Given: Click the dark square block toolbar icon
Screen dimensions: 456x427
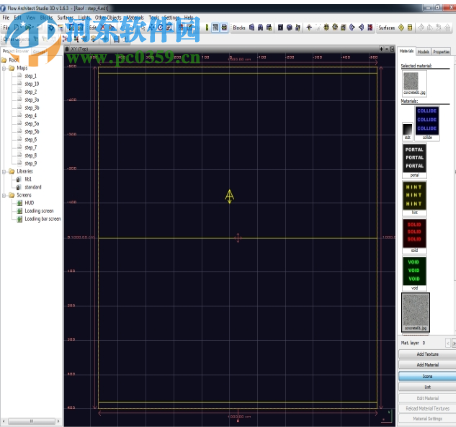Looking at the screenshot, I should [280, 27].
